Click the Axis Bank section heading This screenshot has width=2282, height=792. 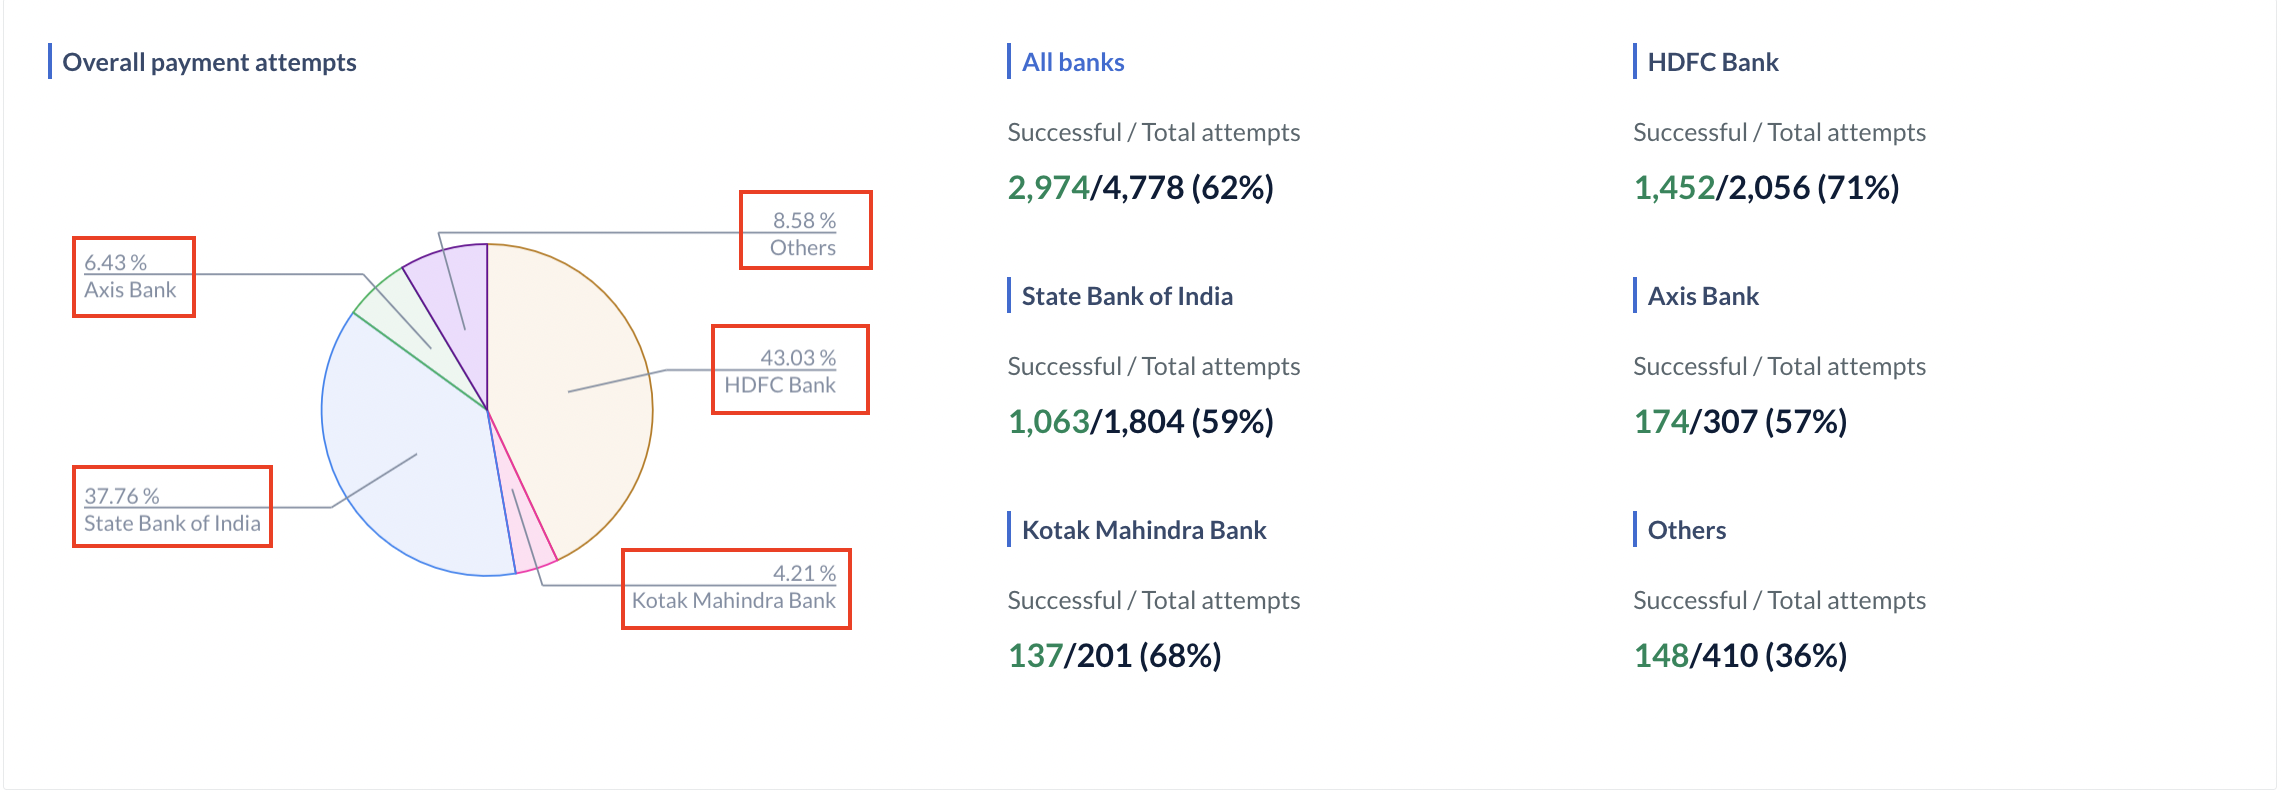click(x=1703, y=296)
